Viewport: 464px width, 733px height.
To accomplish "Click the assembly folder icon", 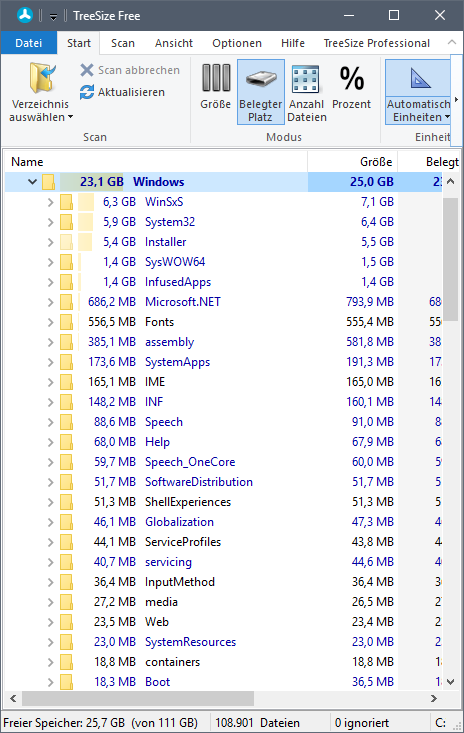I will pos(66,342).
